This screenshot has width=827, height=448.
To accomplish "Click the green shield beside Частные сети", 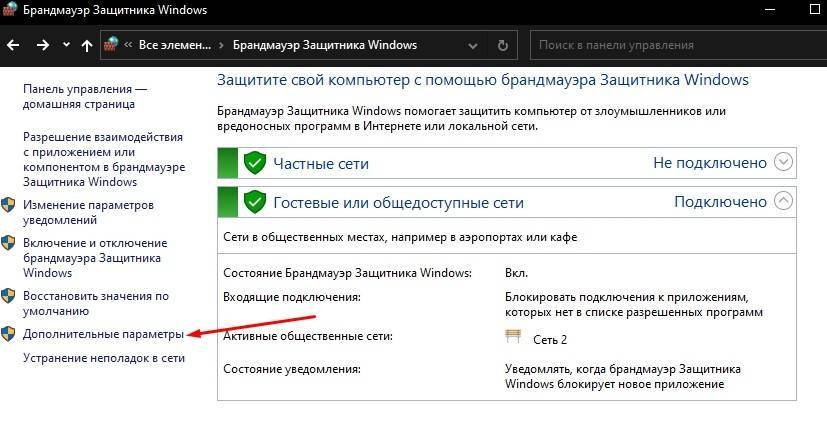I will [255, 163].
